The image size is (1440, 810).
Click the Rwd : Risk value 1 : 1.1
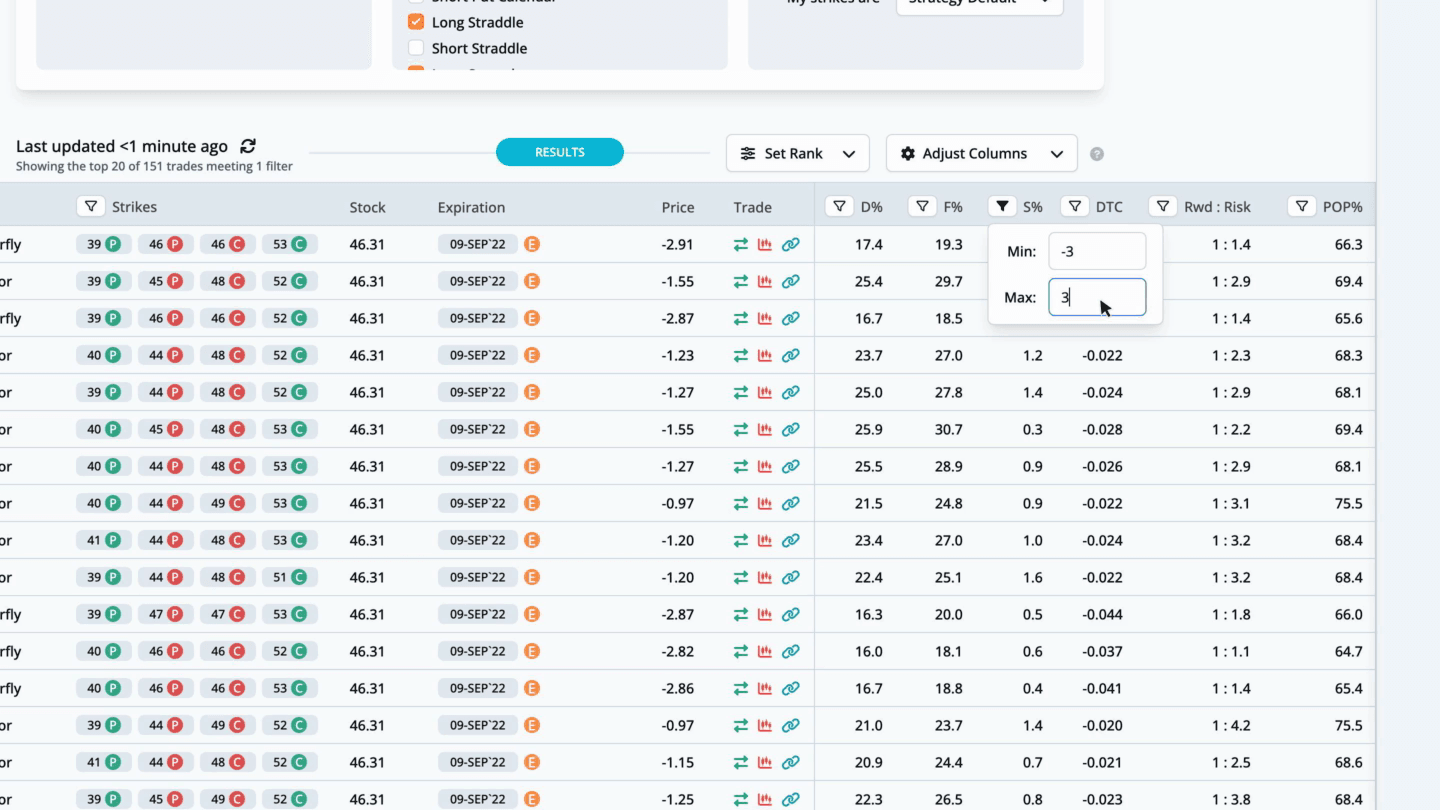point(1232,651)
